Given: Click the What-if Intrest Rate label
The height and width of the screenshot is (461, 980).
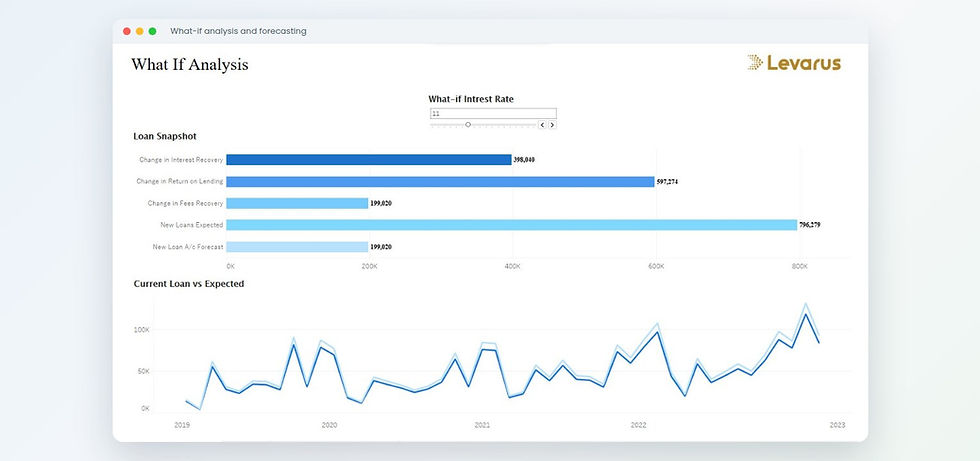Looking at the screenshot, I should pos(471,99).
